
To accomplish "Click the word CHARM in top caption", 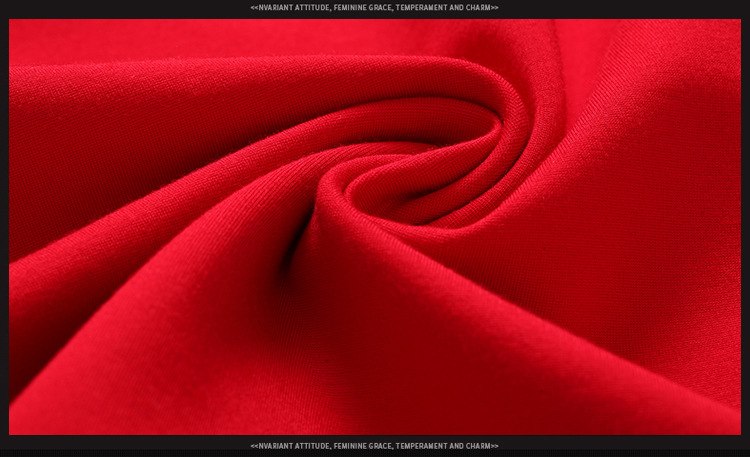I will [476, 8].
